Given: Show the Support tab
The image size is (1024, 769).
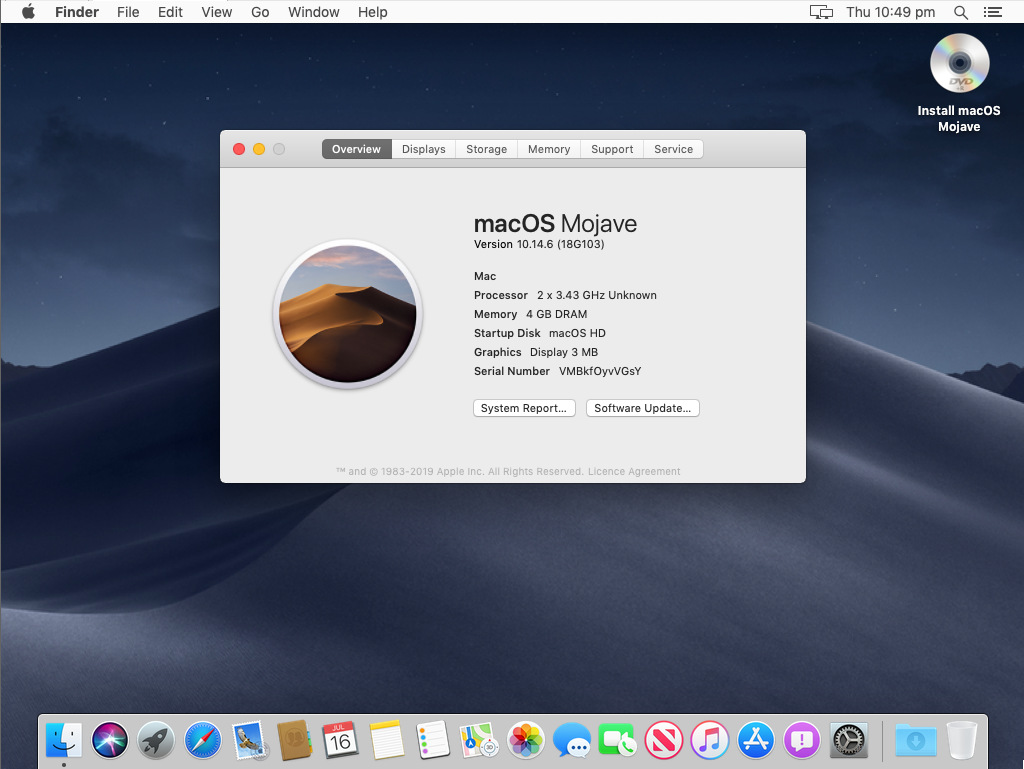Looking at the screenshot, I should pyautogui.click(x=612, y=149).
